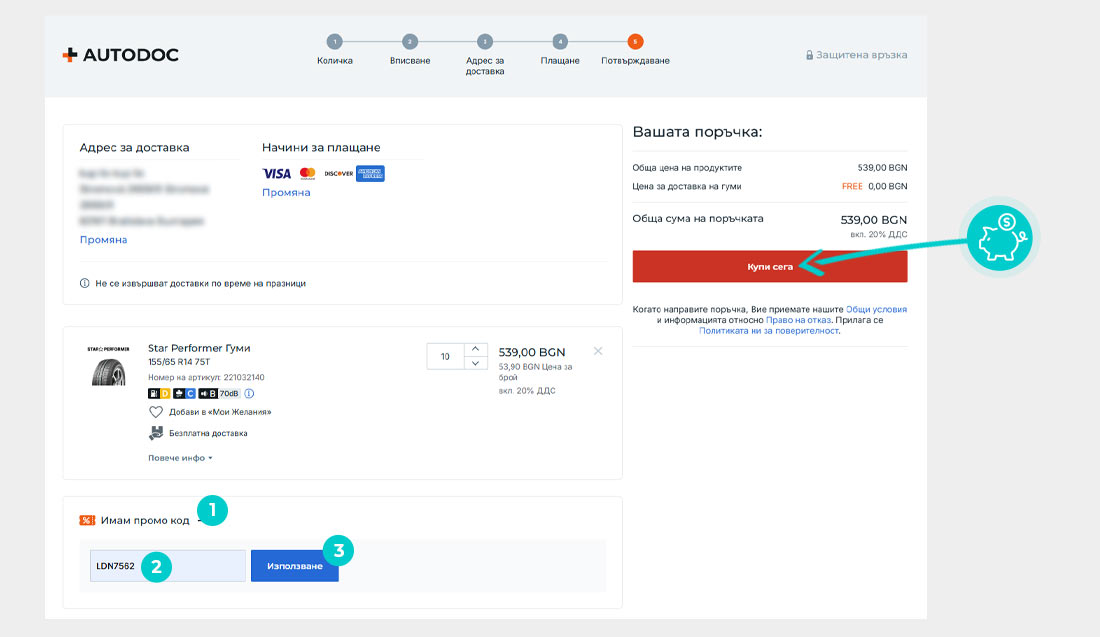This screenshot has height=637, width=1100.
Task: Remove Star Performer tire with X icon
Action: tap(598, 351)
